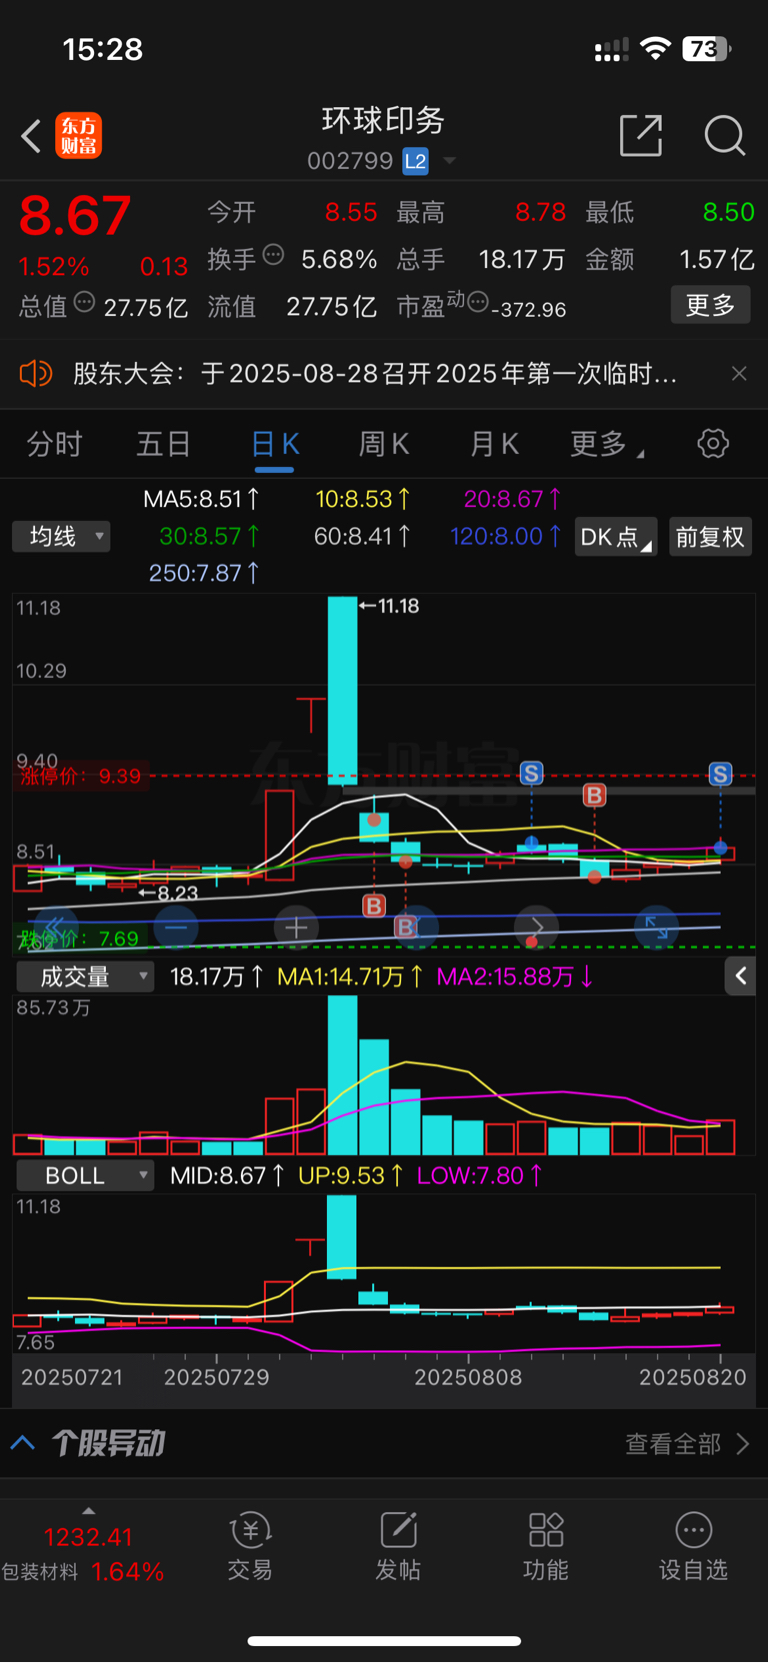This screenshot has height=1663, width=768.
Task: Tap 250:7.87 moving average value
Action: coord(204,573)
